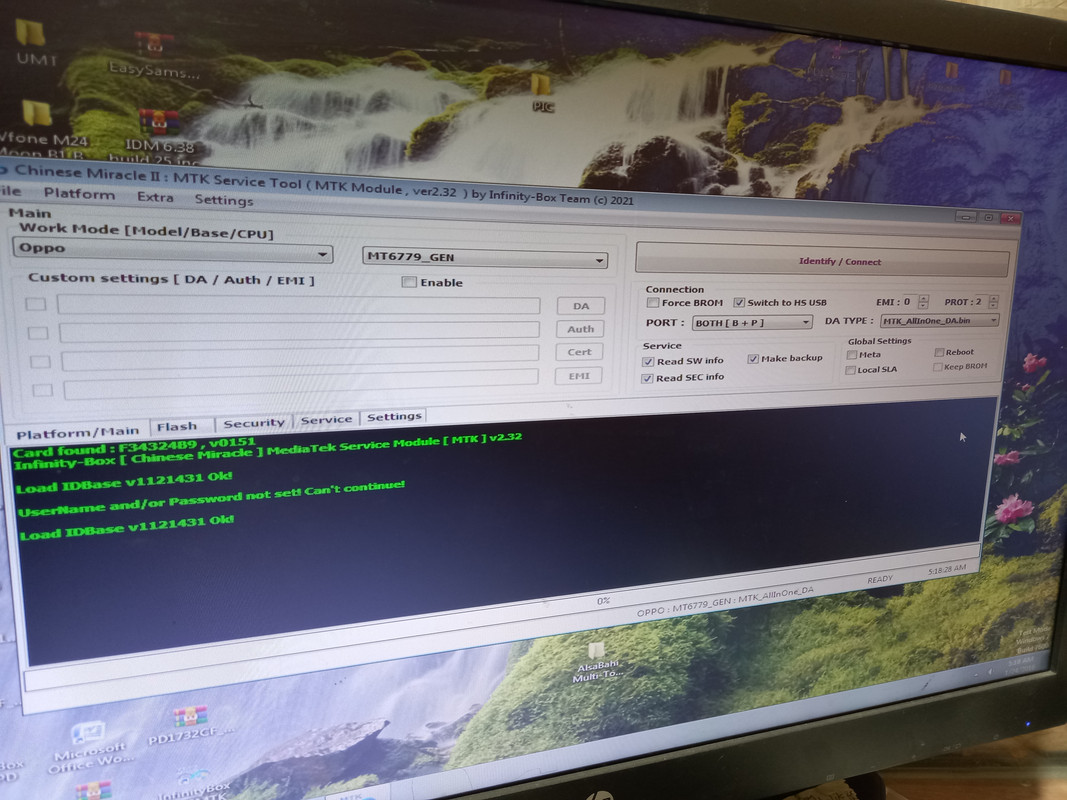This screenshot has height=800, width=1067.
Task: Toggle the Make backup checkbox
Action: pyautogui.click(x=753, y=359)
